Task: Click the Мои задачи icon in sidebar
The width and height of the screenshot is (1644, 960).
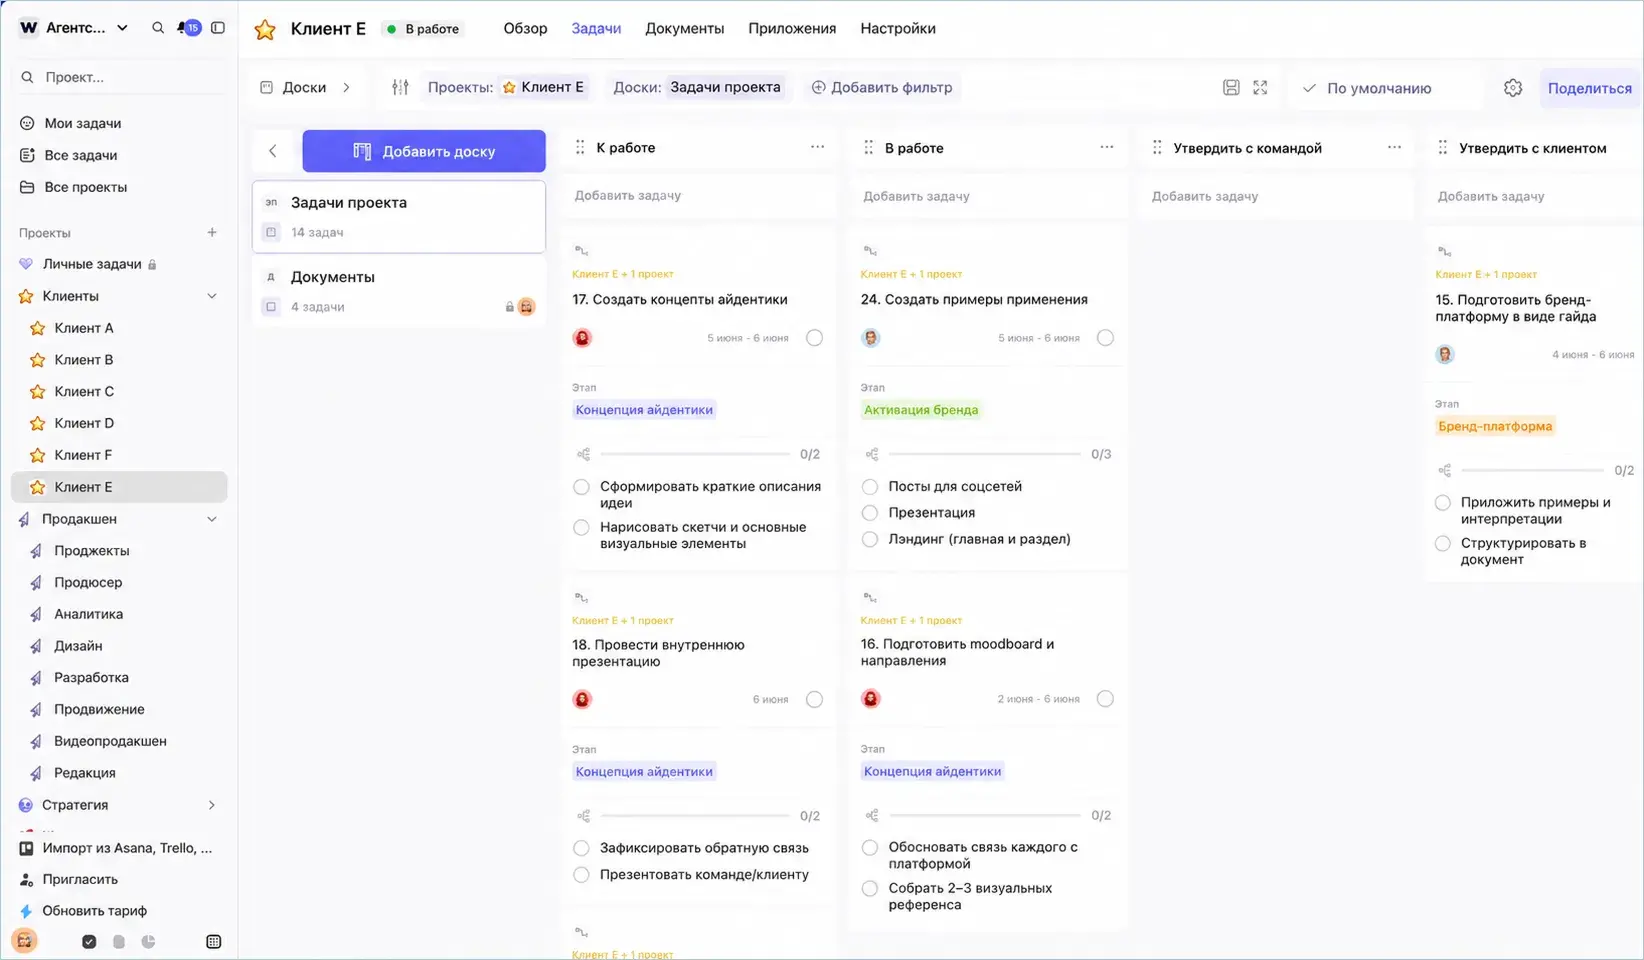Action: coord(27,123)
